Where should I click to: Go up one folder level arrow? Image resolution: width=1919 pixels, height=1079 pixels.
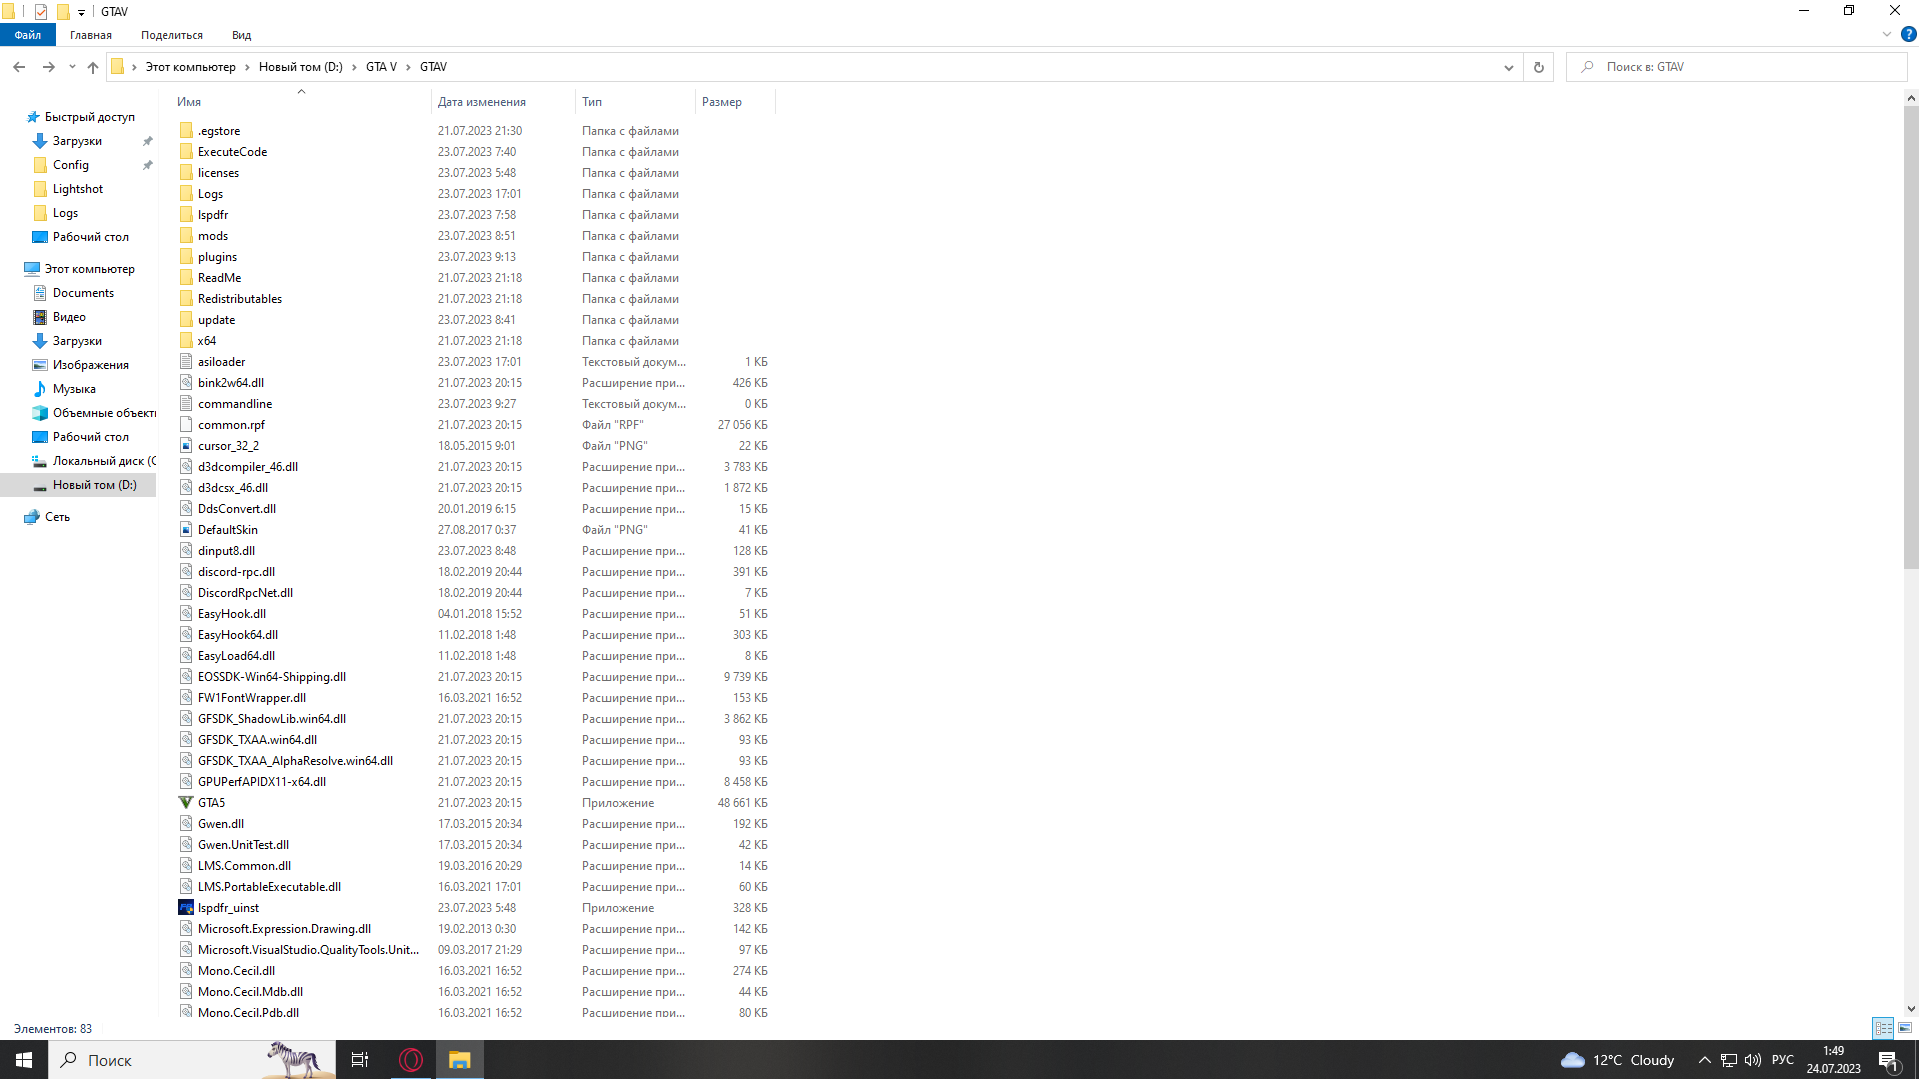[93, 67]
